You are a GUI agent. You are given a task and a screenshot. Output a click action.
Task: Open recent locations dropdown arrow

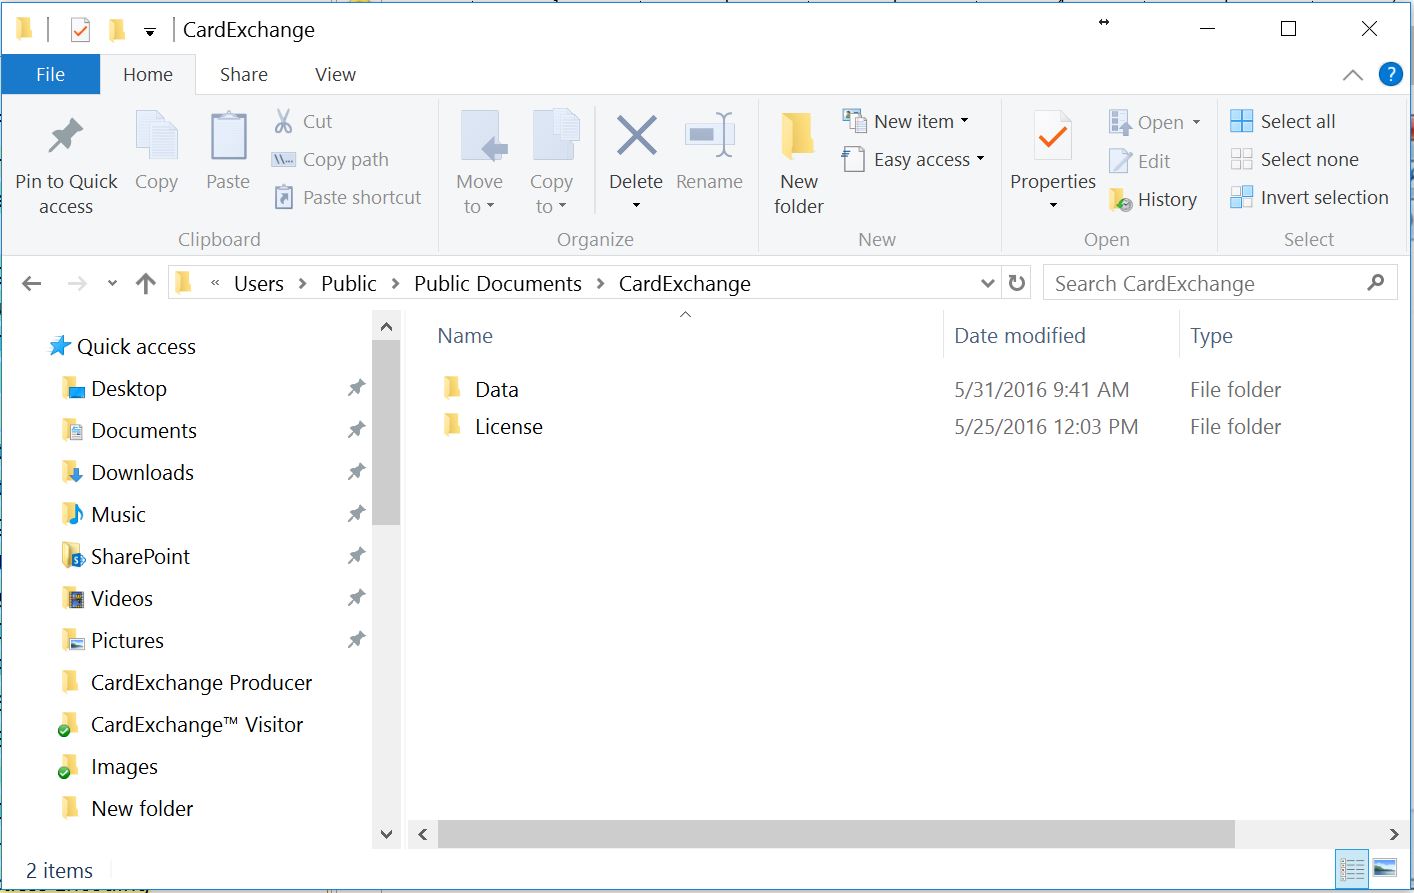(112, 284)
